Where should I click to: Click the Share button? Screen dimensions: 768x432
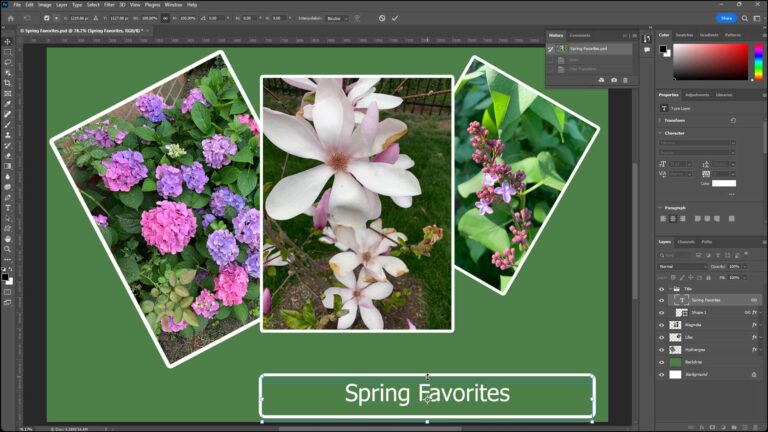click(x=726, y=18)
